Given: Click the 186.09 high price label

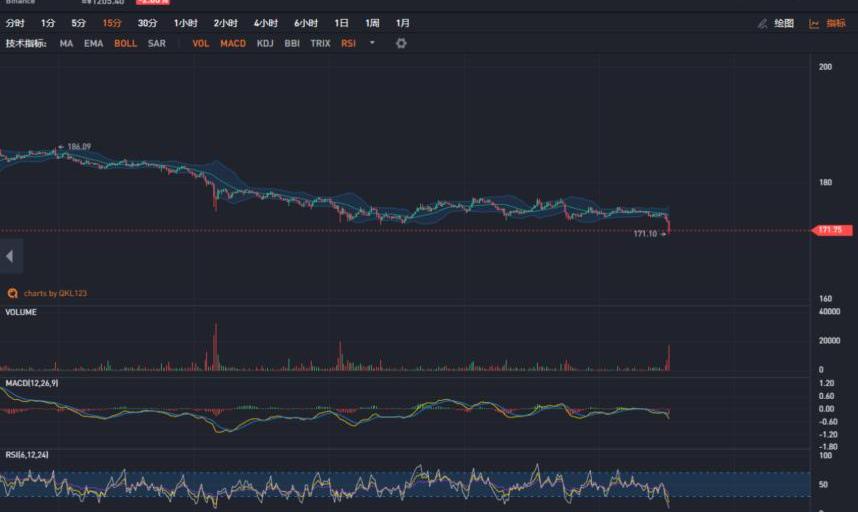Looking at the screenshot, I should (x=79, y=147).
